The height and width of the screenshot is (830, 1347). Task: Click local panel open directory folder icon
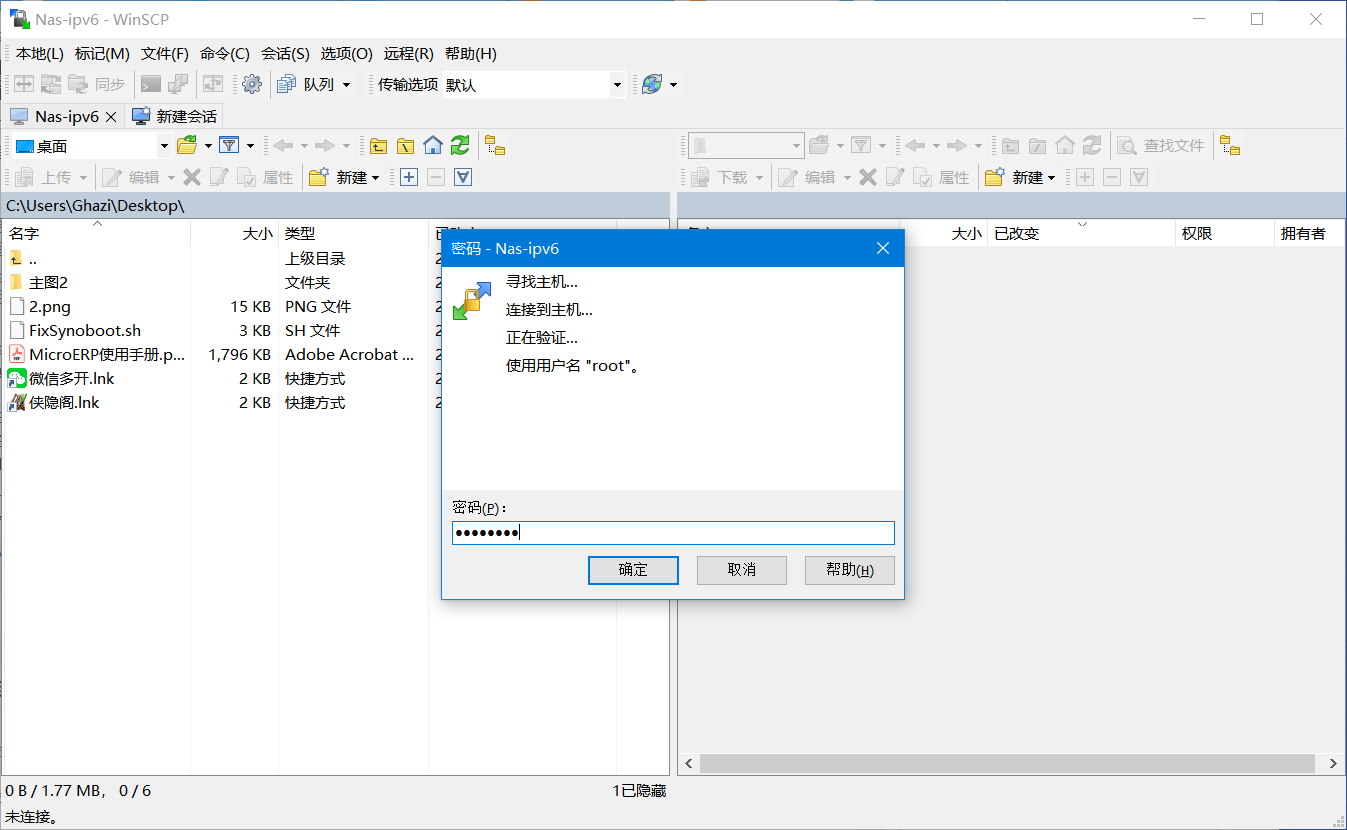187,146
